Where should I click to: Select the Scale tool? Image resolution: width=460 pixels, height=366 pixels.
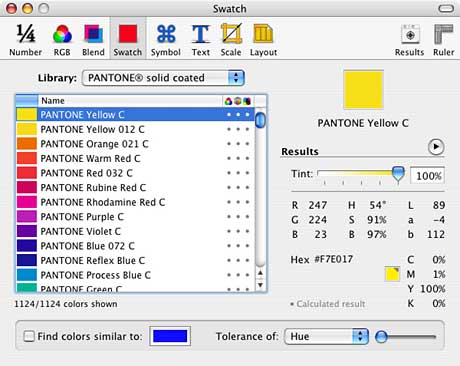coord(231,40)
